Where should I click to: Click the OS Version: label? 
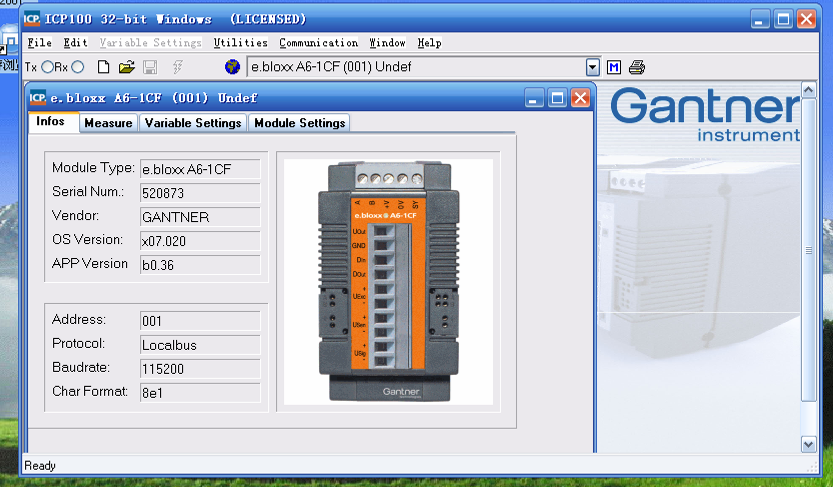87,240
